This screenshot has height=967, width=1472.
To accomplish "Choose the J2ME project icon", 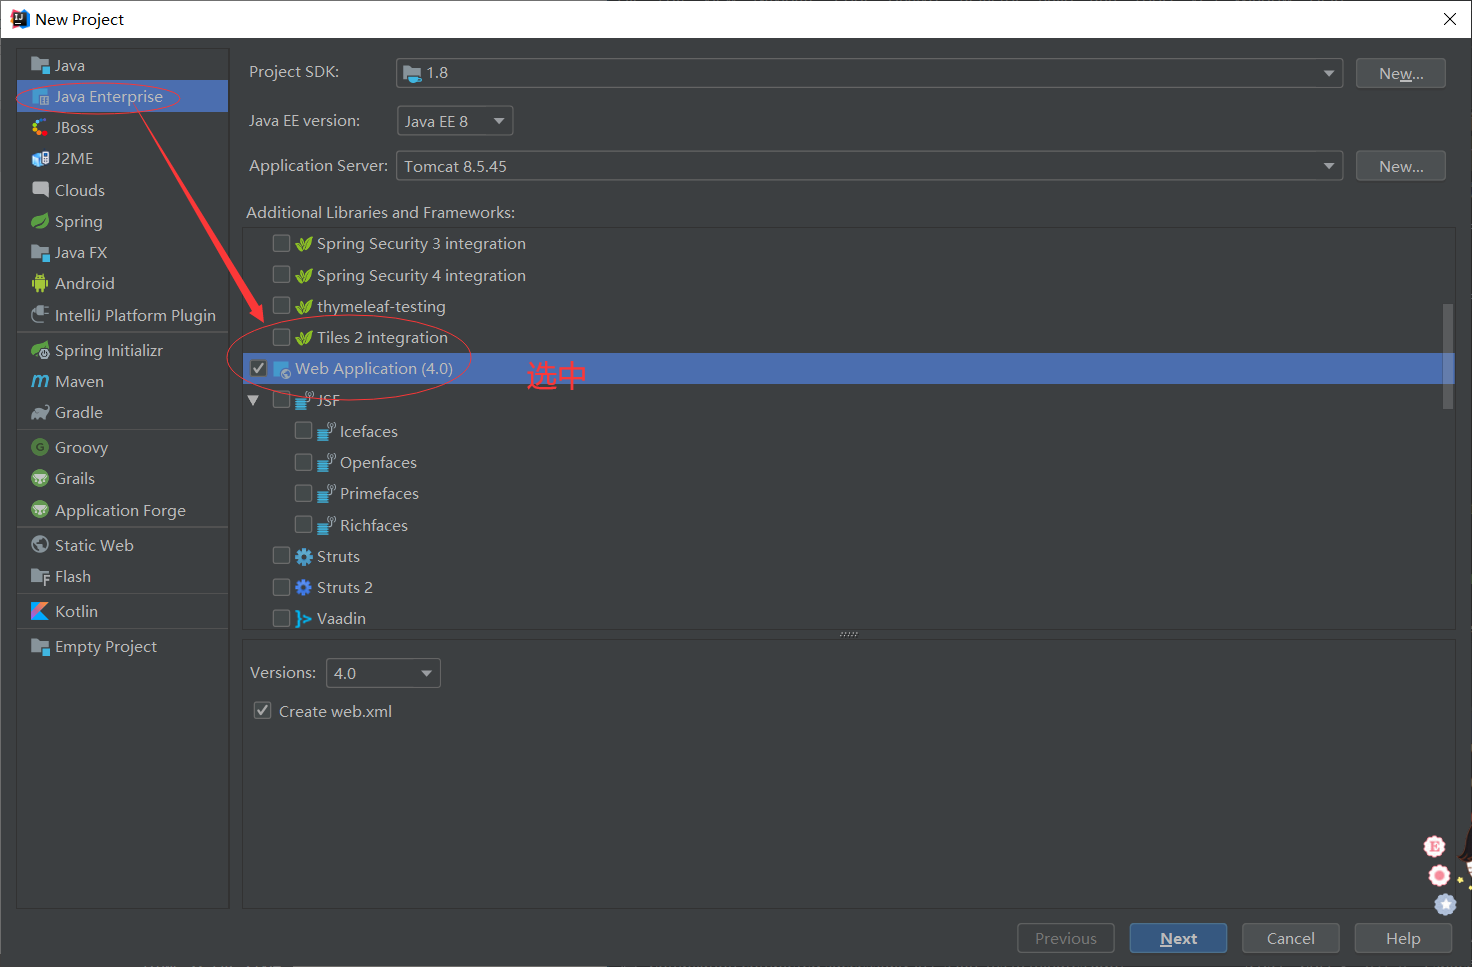I will coord(40,158).
